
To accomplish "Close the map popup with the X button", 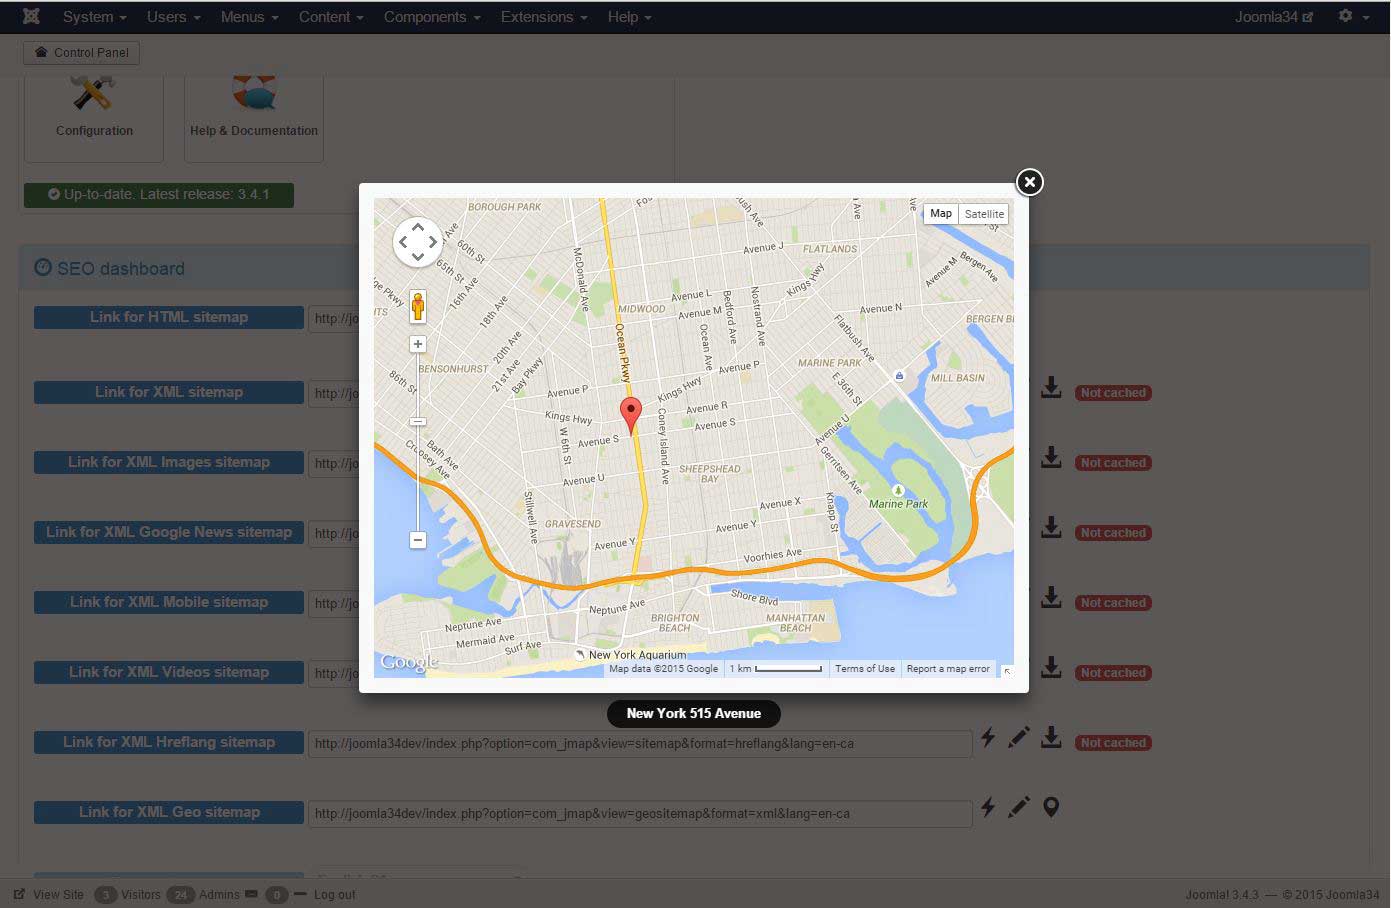I will coord(1029,182).
